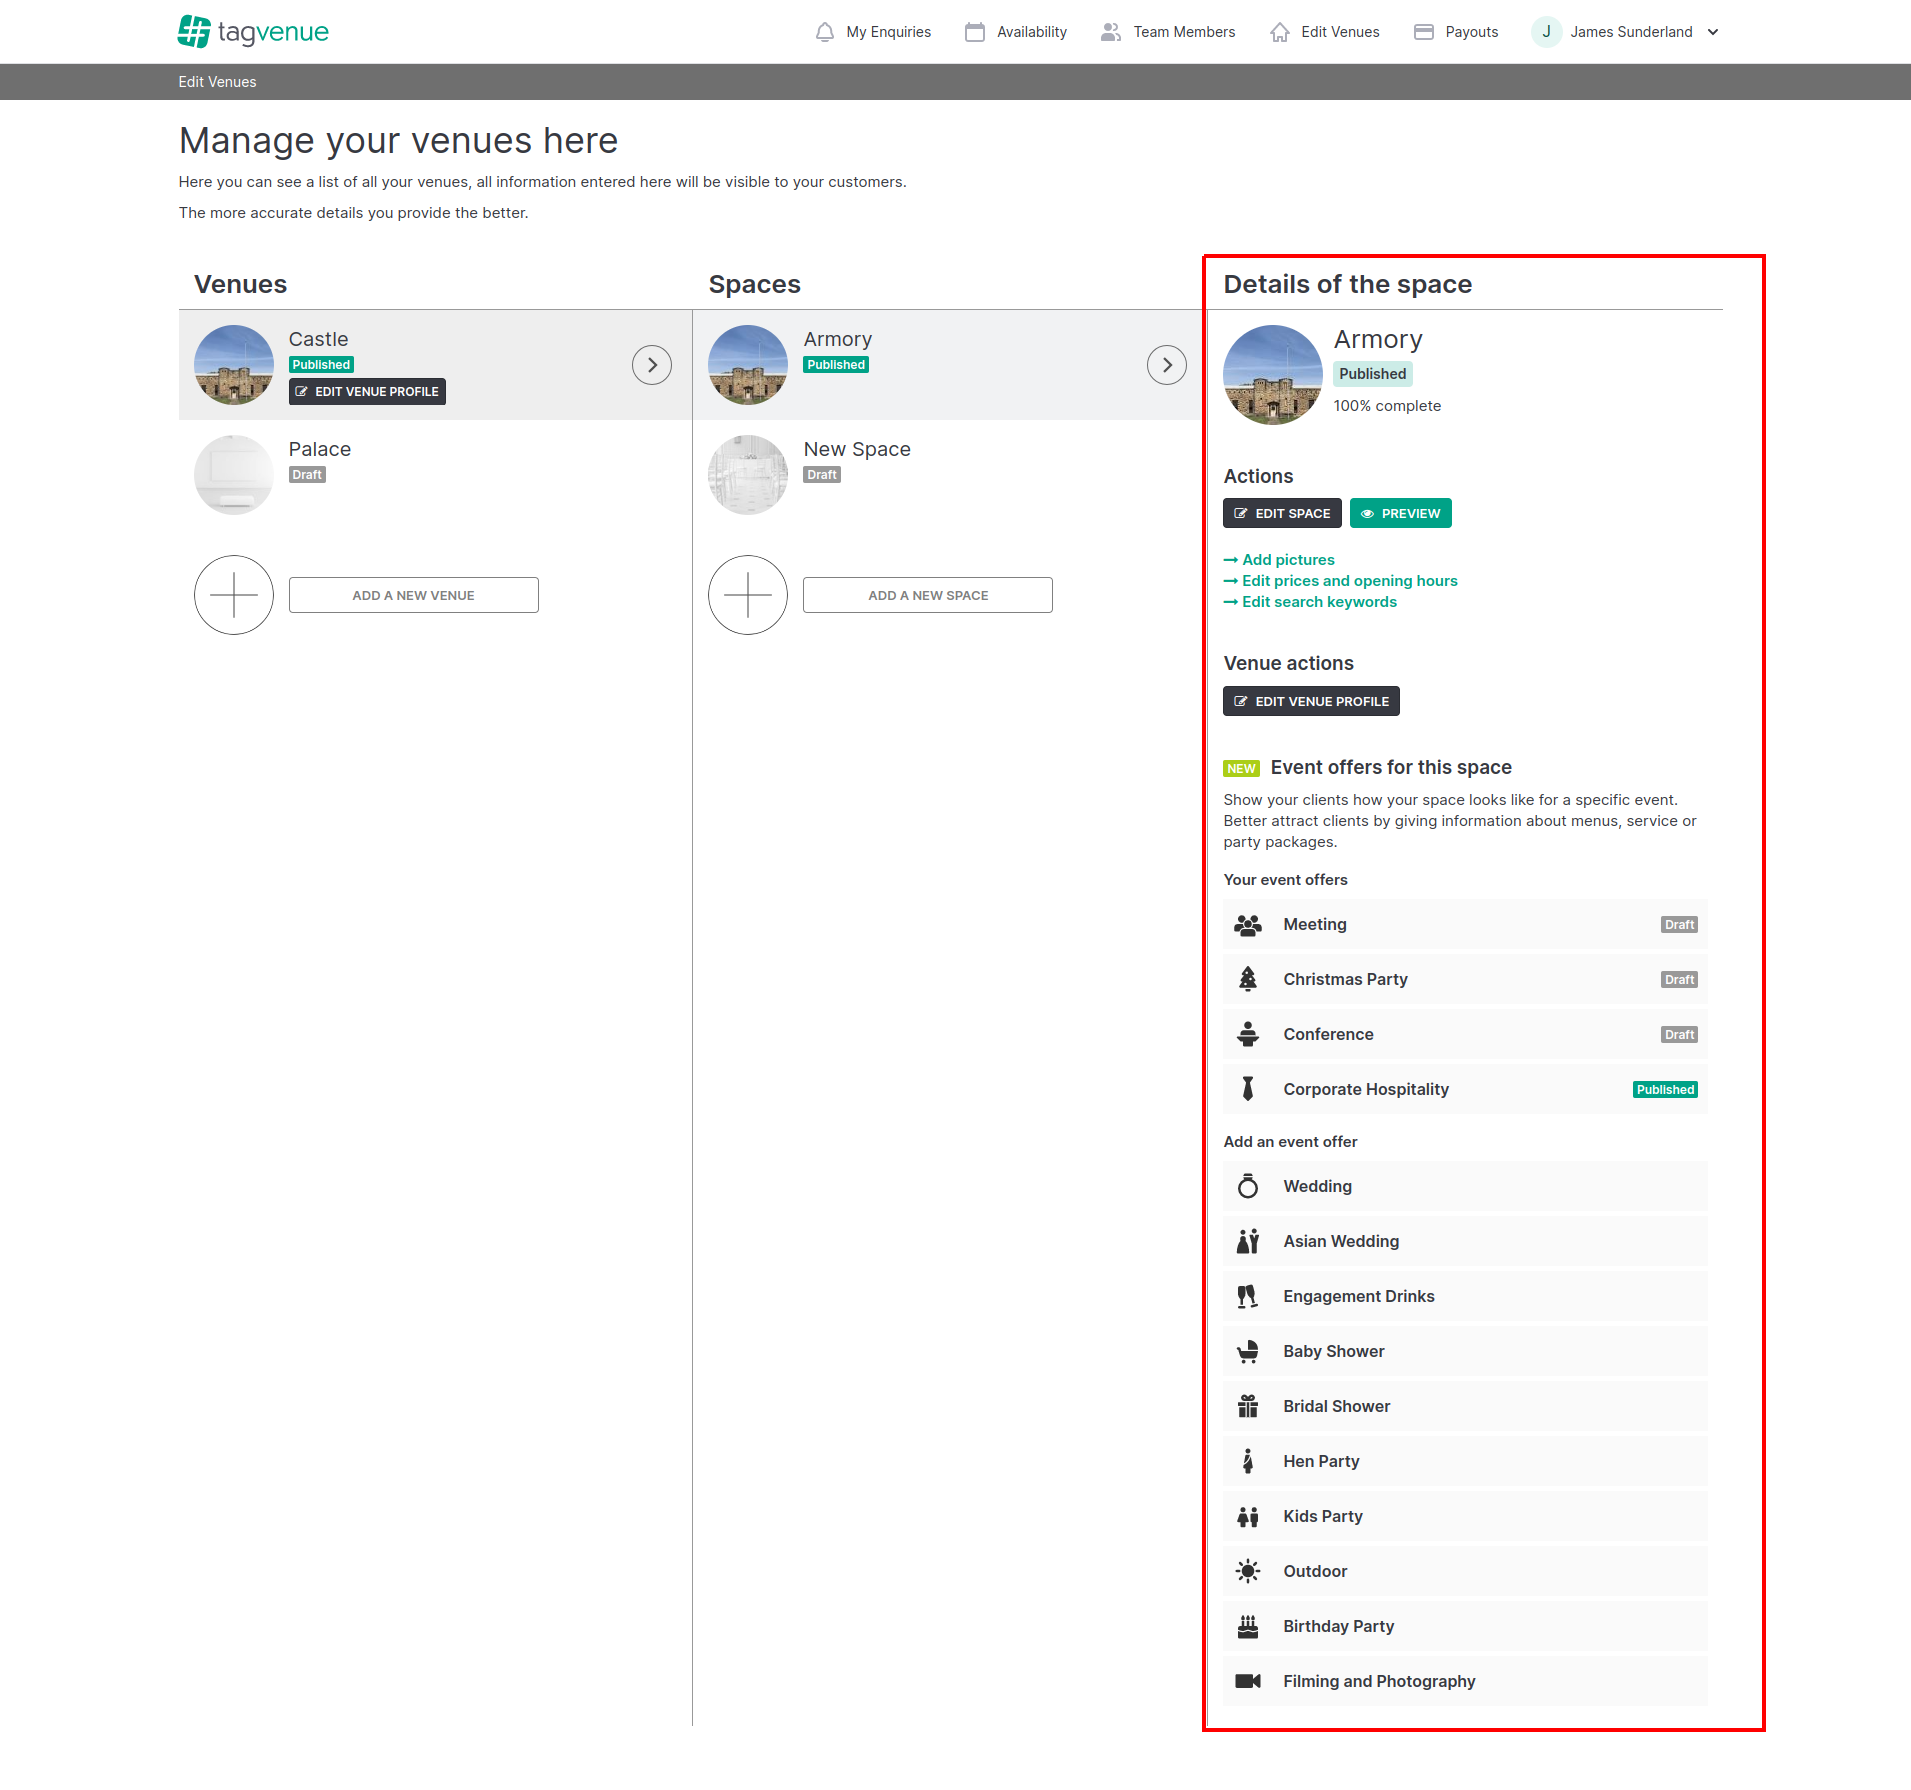Click the Engagement Drinks glasses icon
This screenshot has height=1790, width=1911.
coord(1248,1296)
